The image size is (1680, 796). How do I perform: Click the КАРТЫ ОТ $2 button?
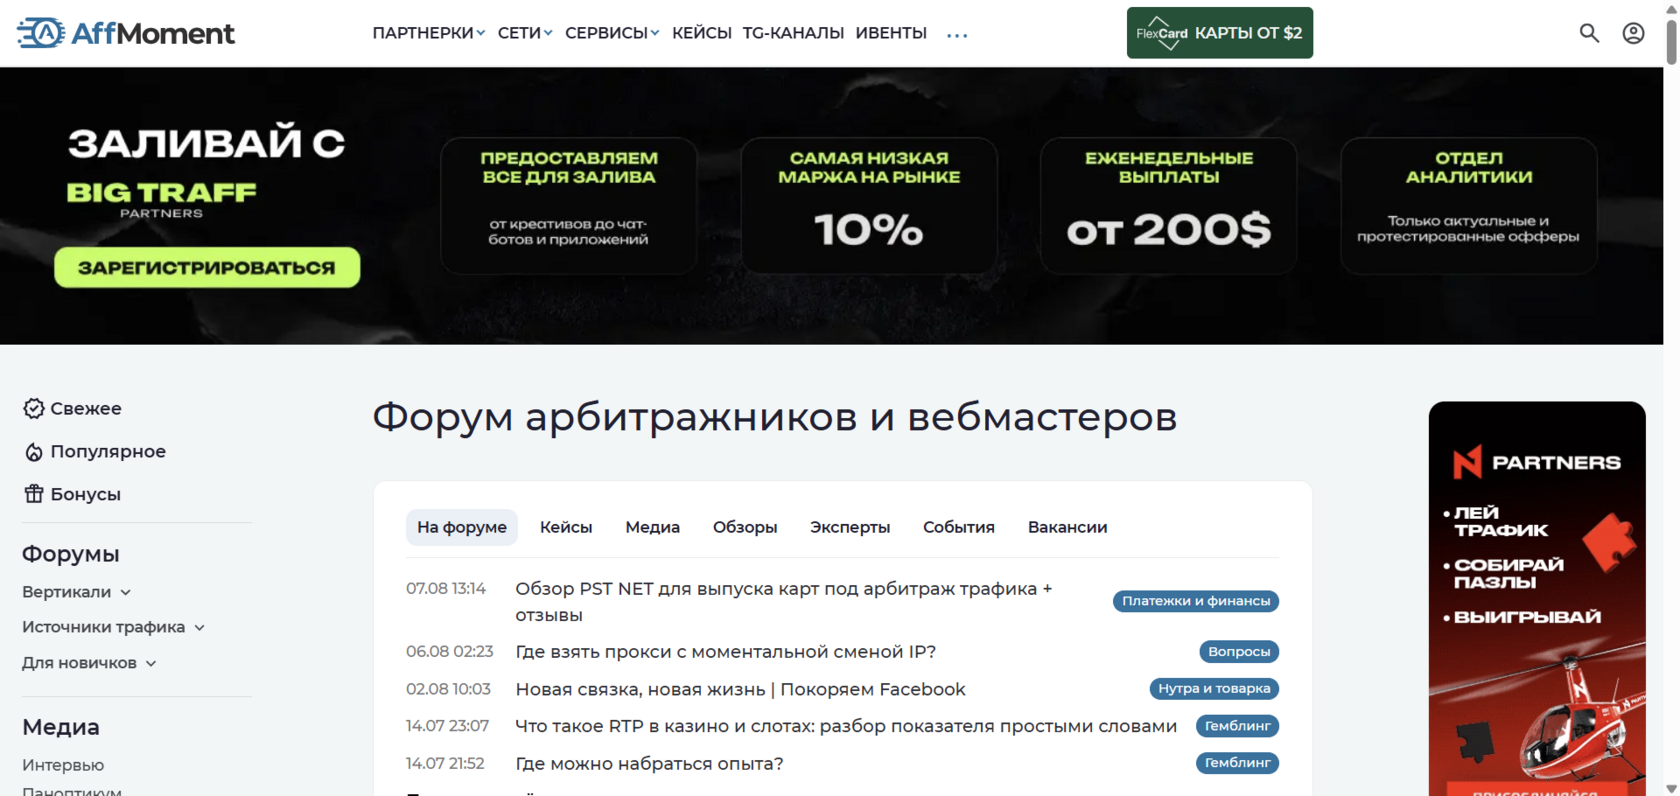click(x=1220, y=33)
